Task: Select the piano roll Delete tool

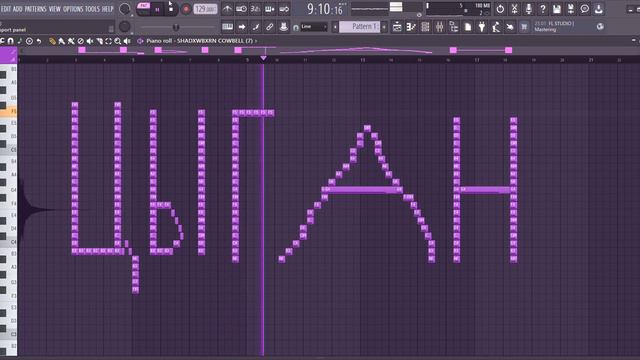Action: click(x=80, y=41)
